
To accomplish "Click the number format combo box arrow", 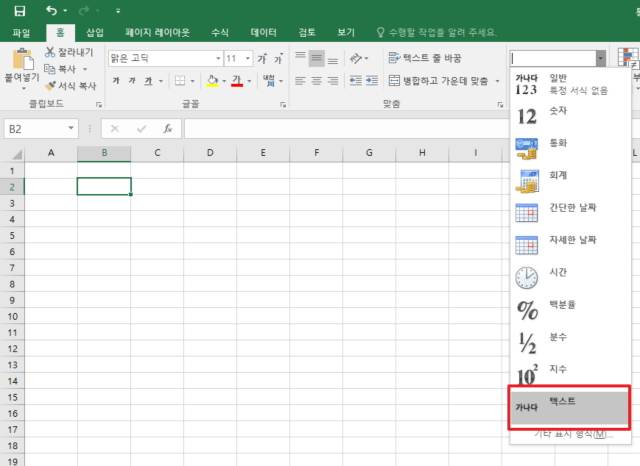I will click(x=600, y=58).
